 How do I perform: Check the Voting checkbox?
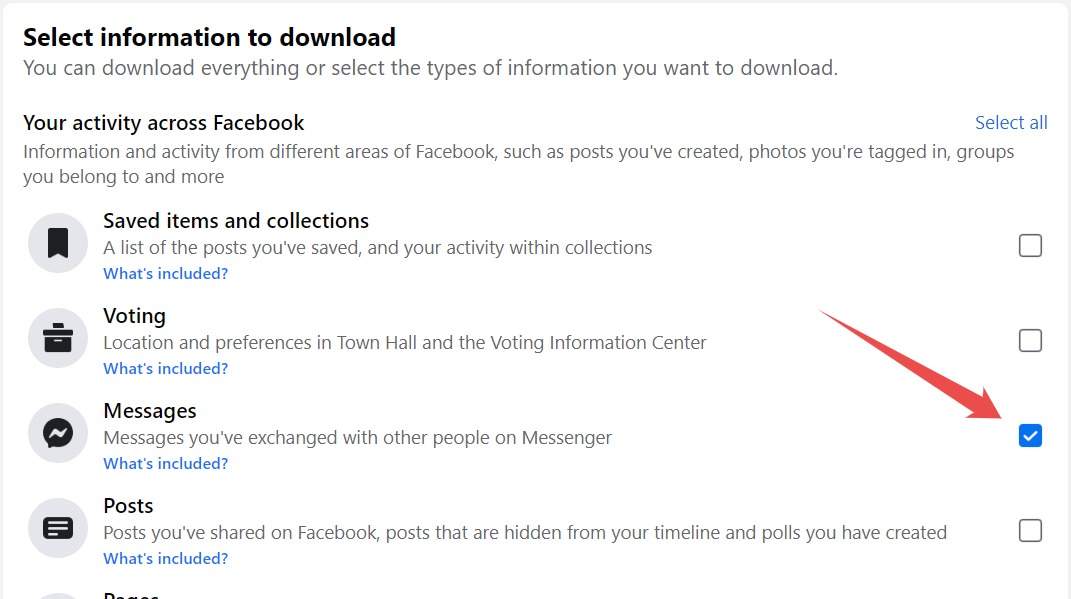[x=1030, y=340]
